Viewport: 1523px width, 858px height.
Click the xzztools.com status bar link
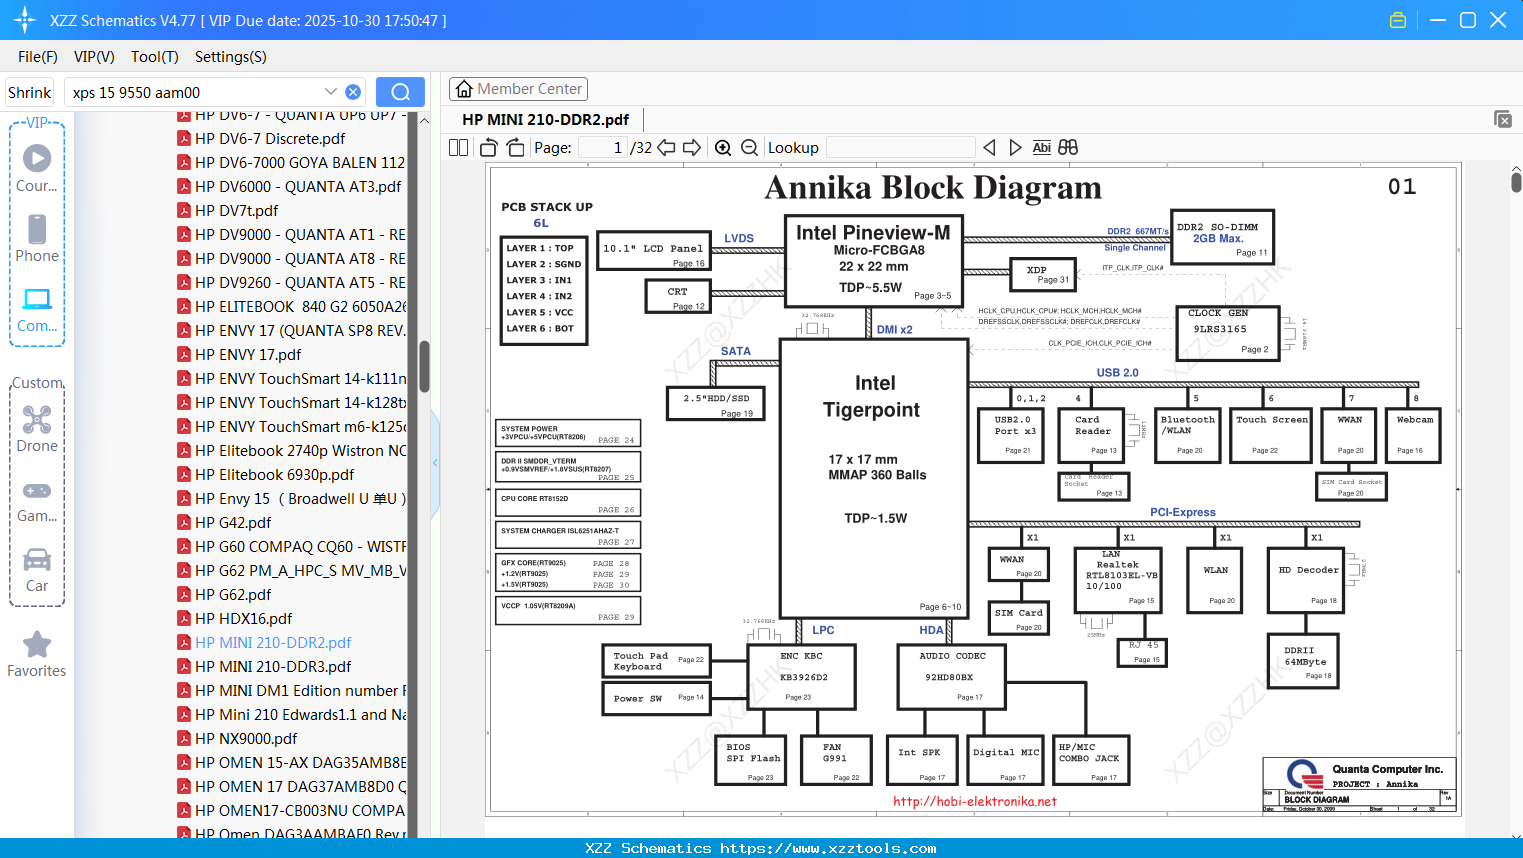point(828,848)
